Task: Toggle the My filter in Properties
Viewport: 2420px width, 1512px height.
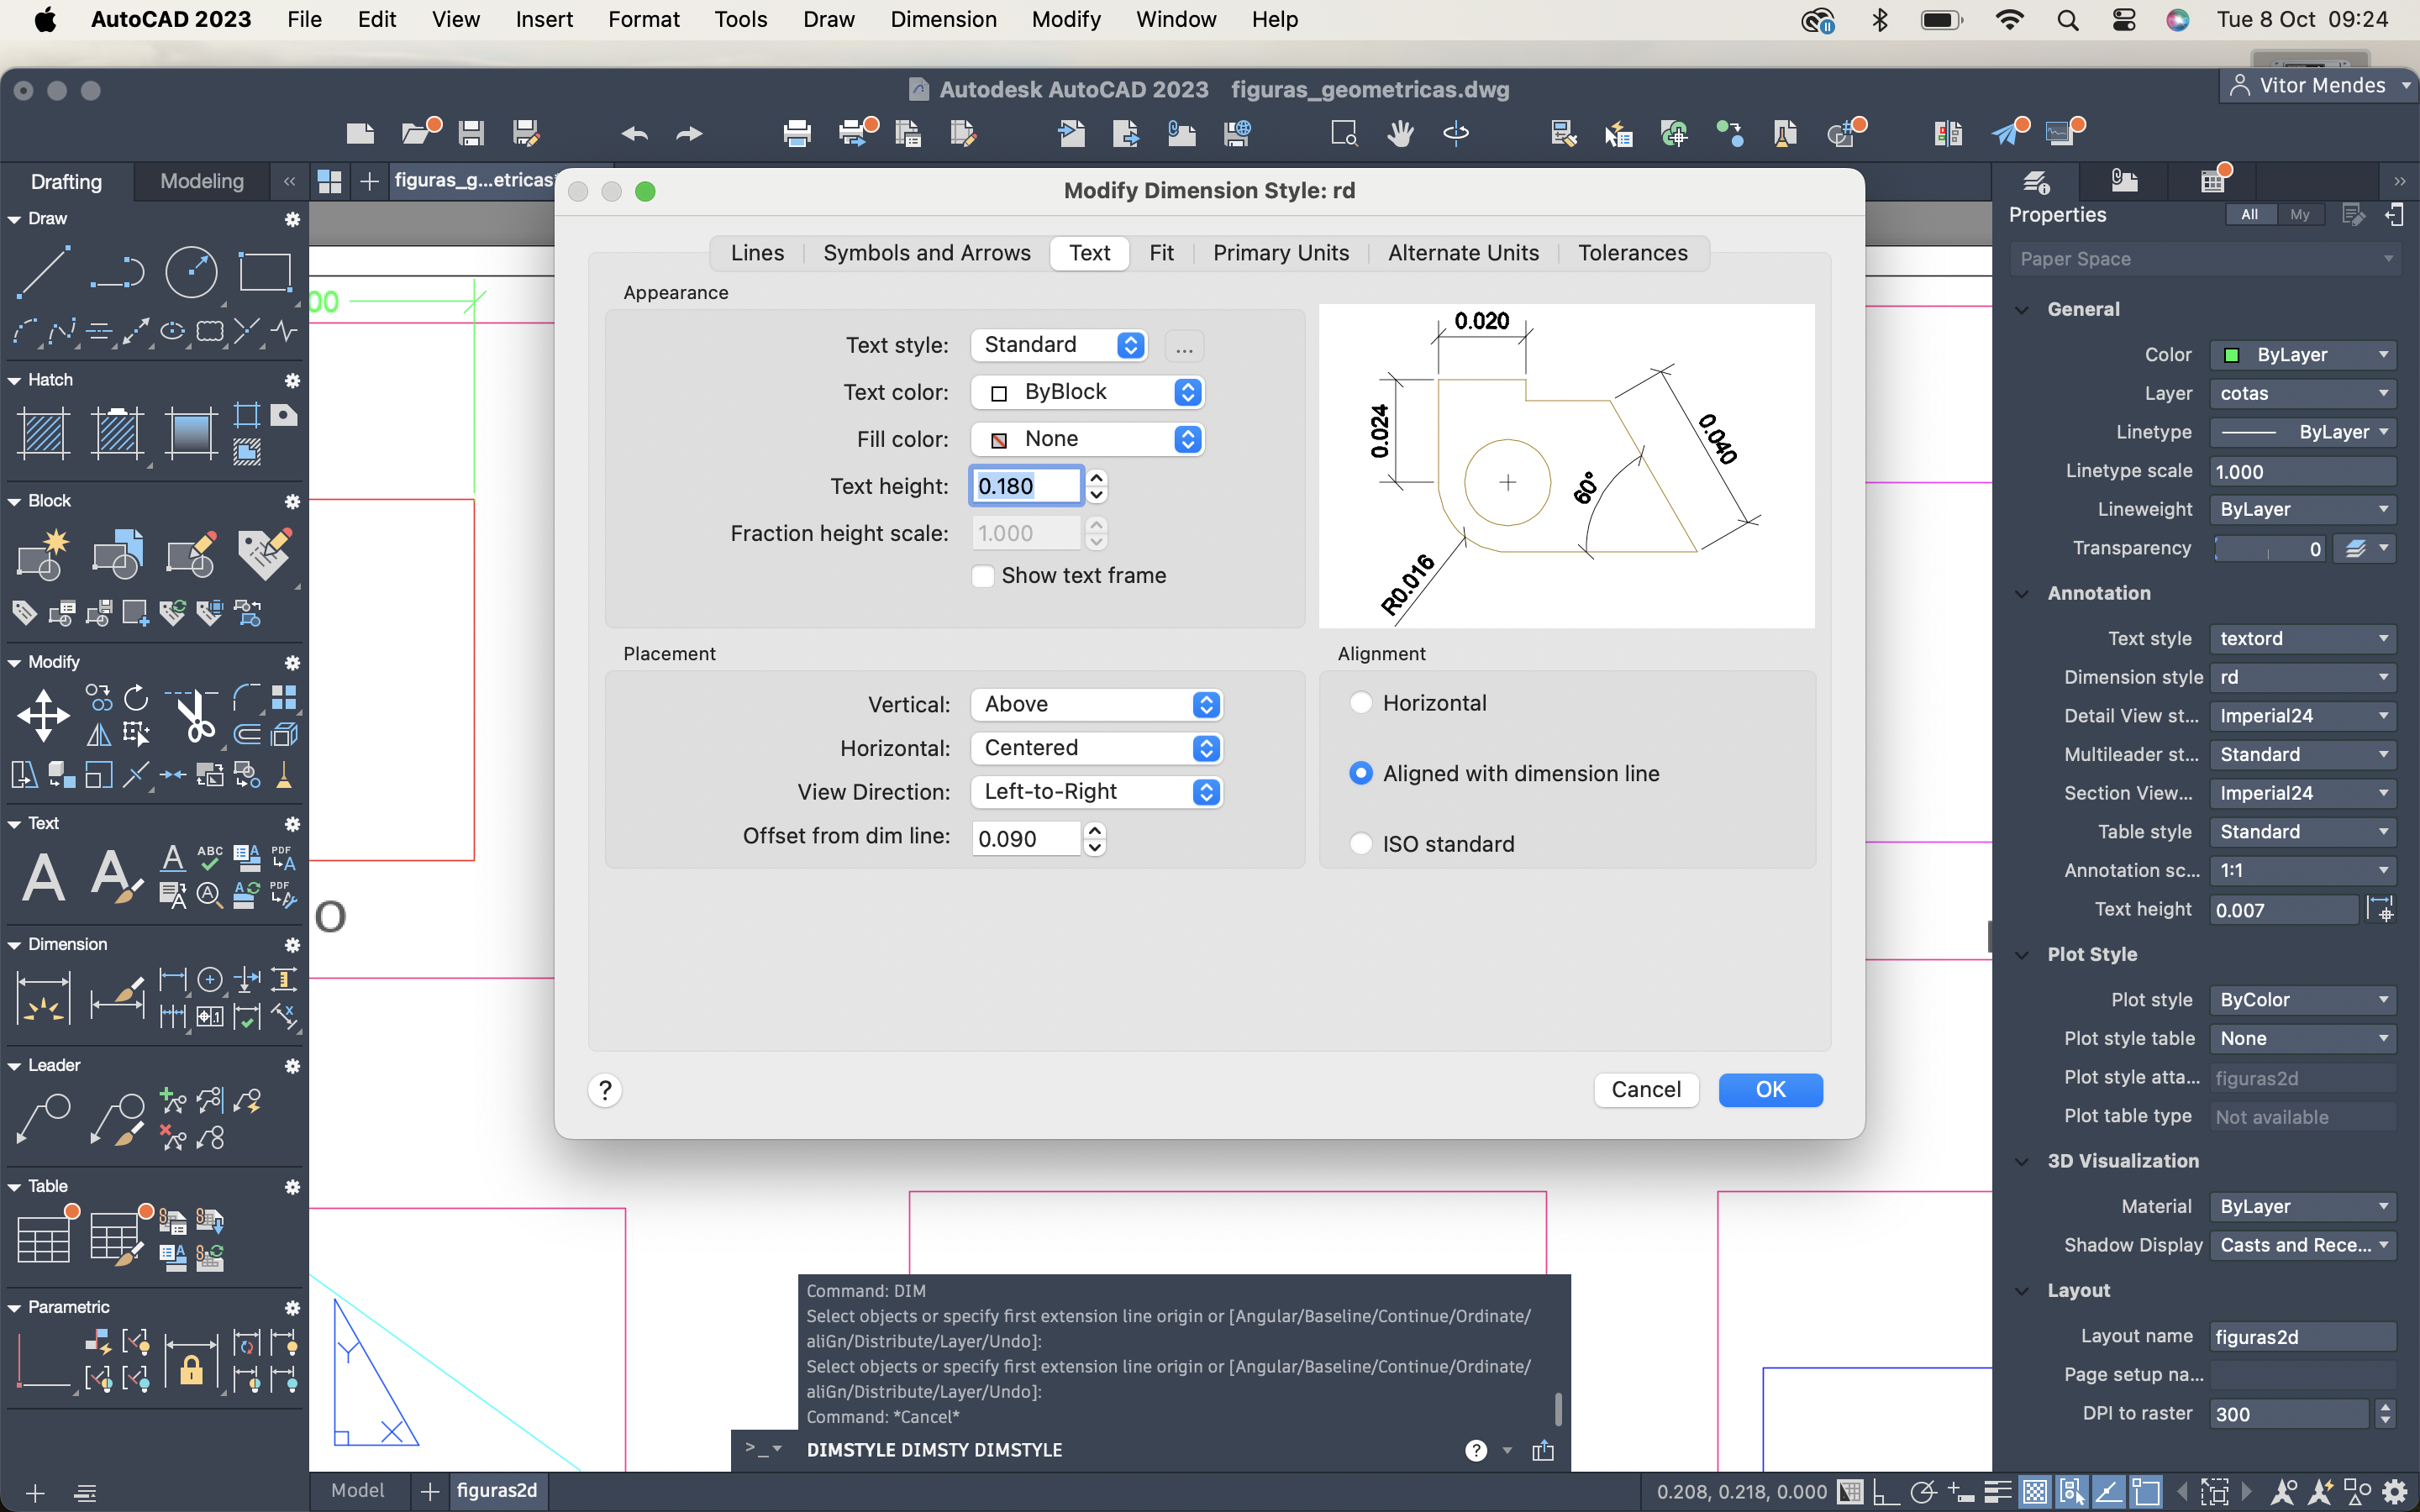Action: [2300, 215]
